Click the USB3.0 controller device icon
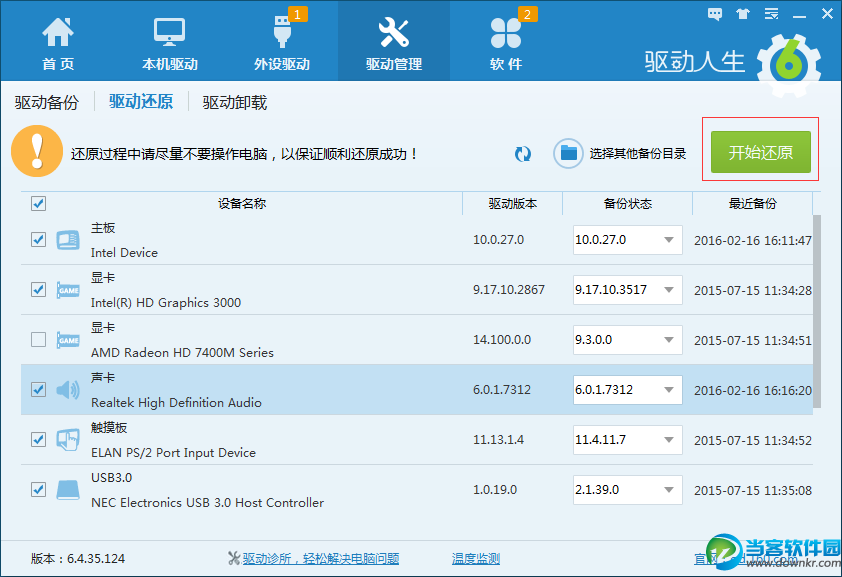 pyautogui.click(x=68, y=490)
